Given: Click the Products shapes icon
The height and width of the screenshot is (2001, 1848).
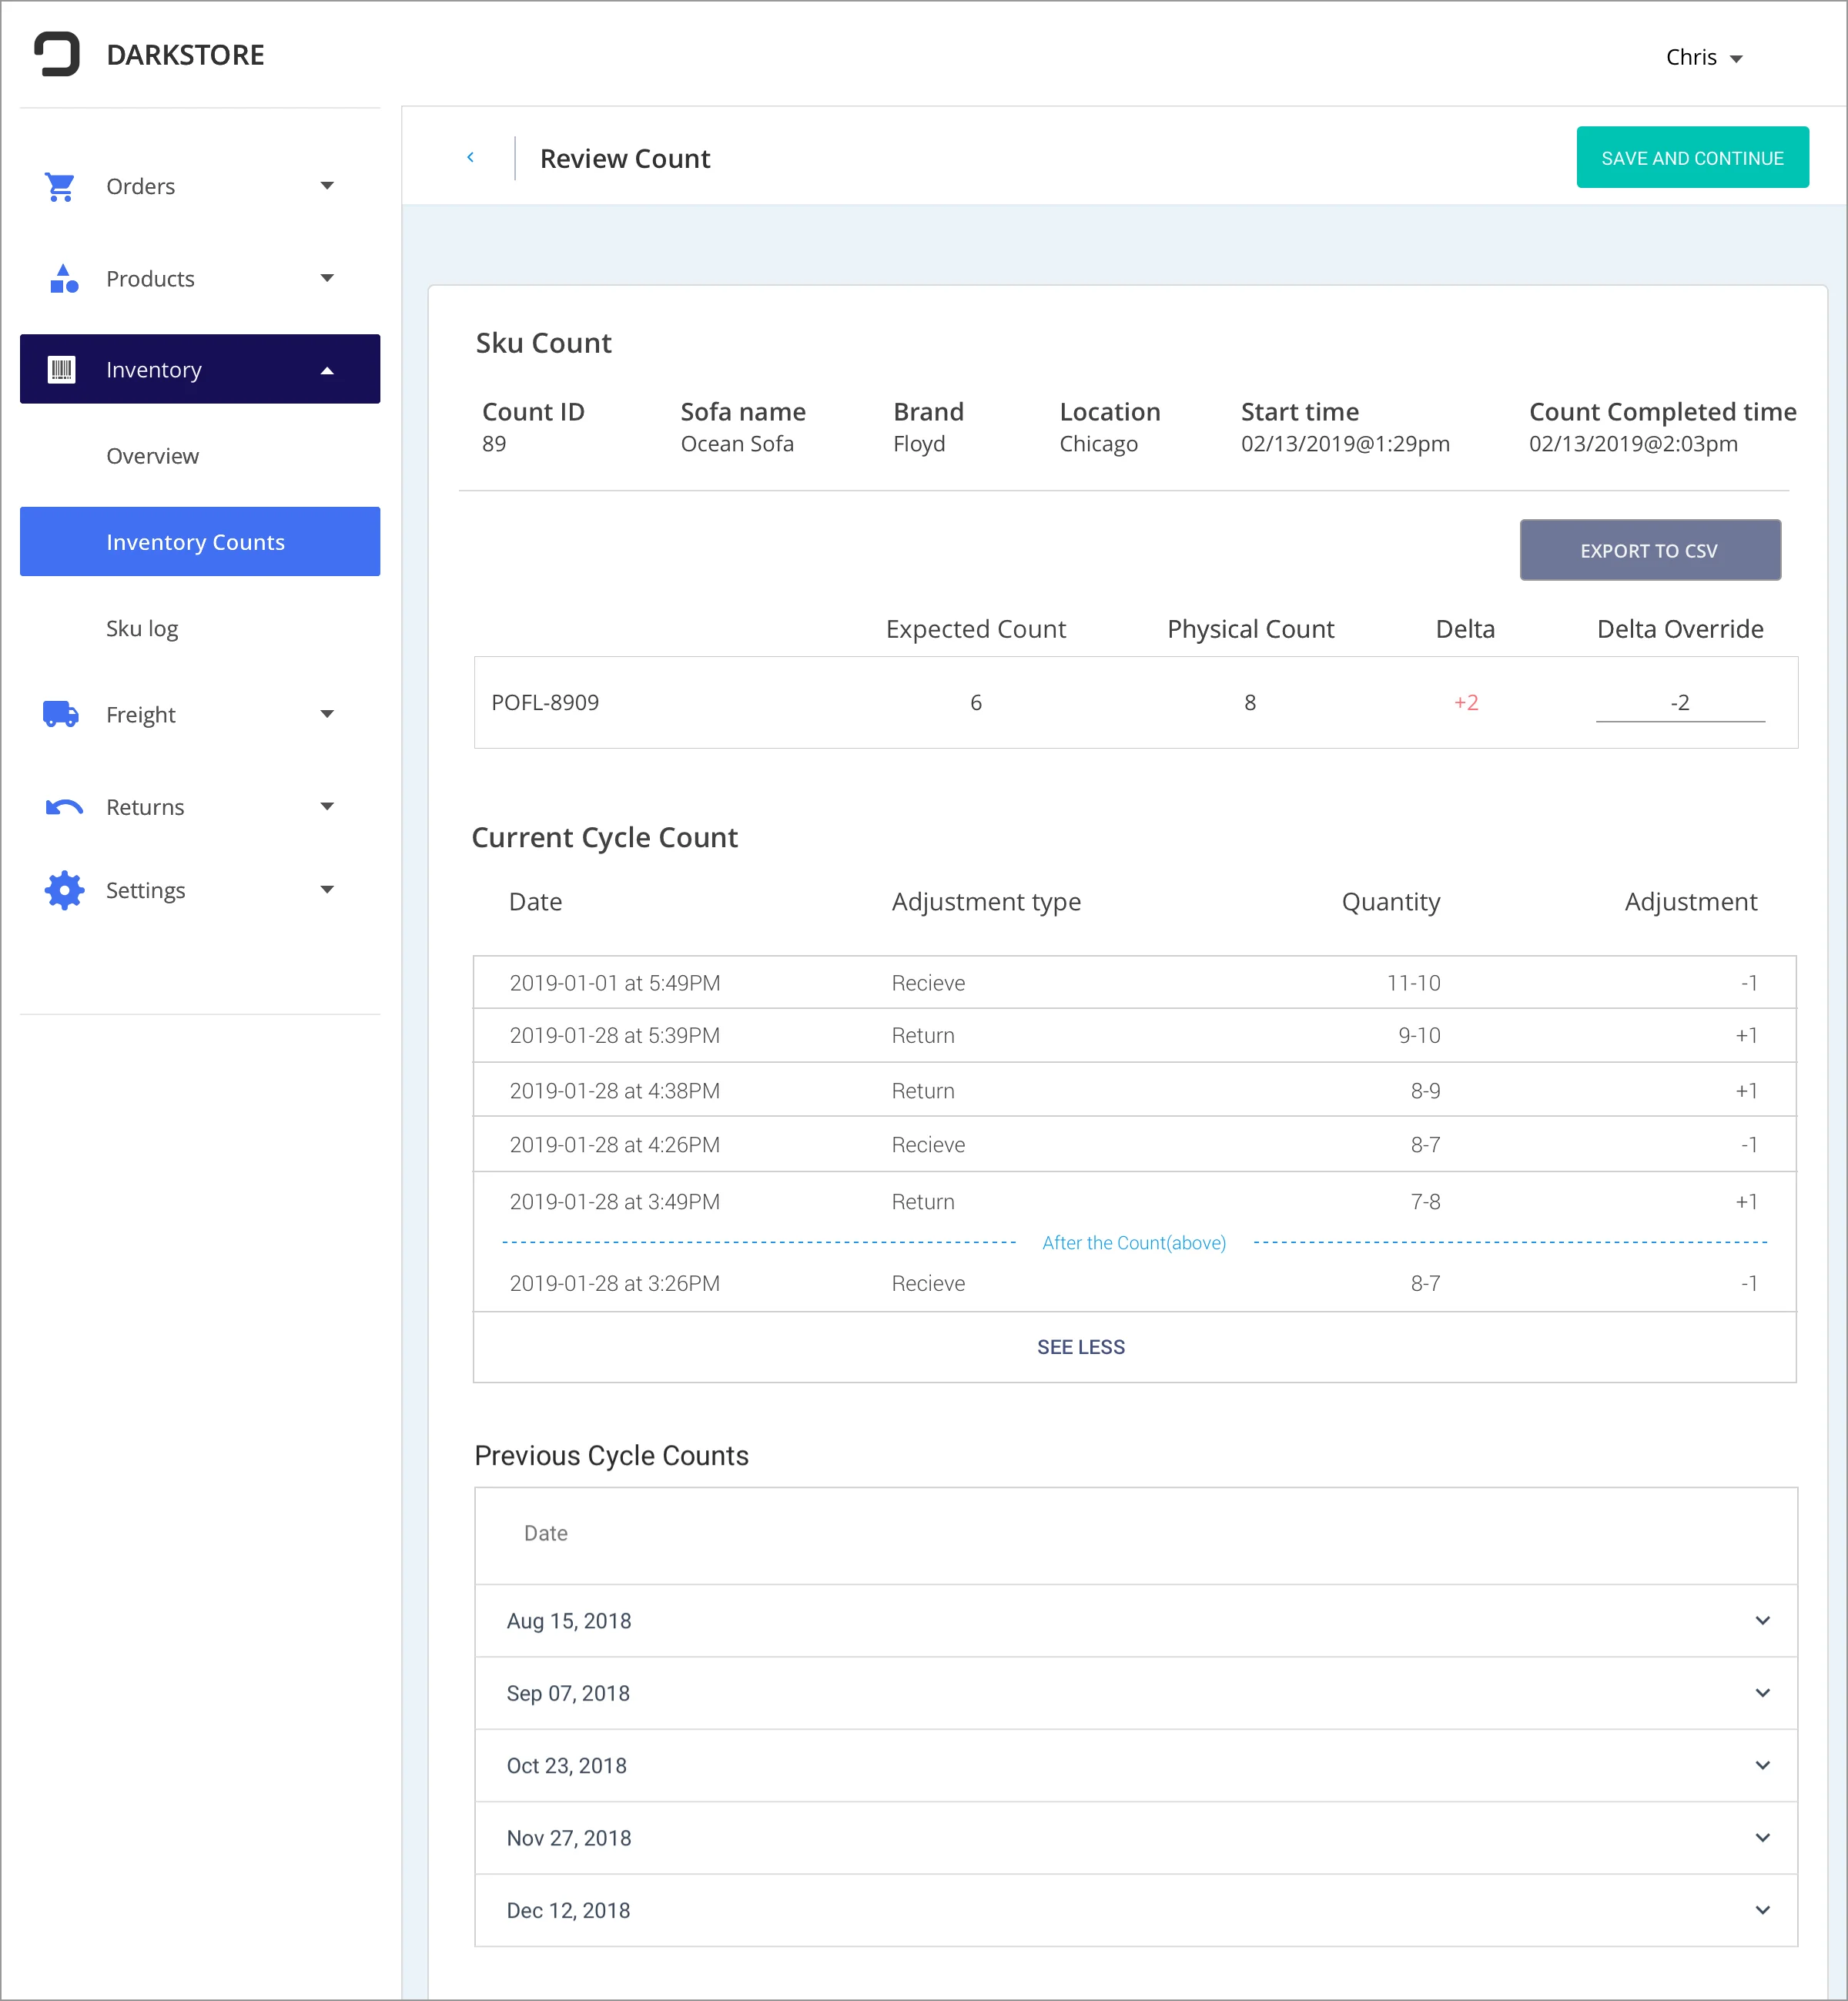Looking at the screenshot, I should click(63, 278).
